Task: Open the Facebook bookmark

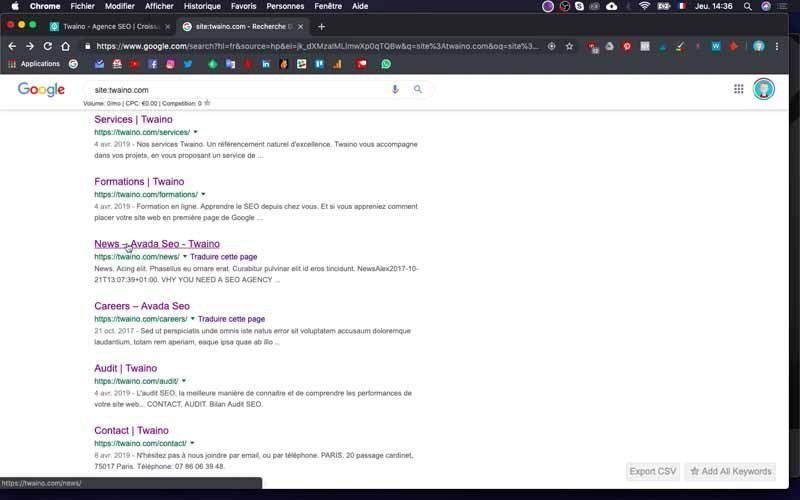Action: [153, 64]
